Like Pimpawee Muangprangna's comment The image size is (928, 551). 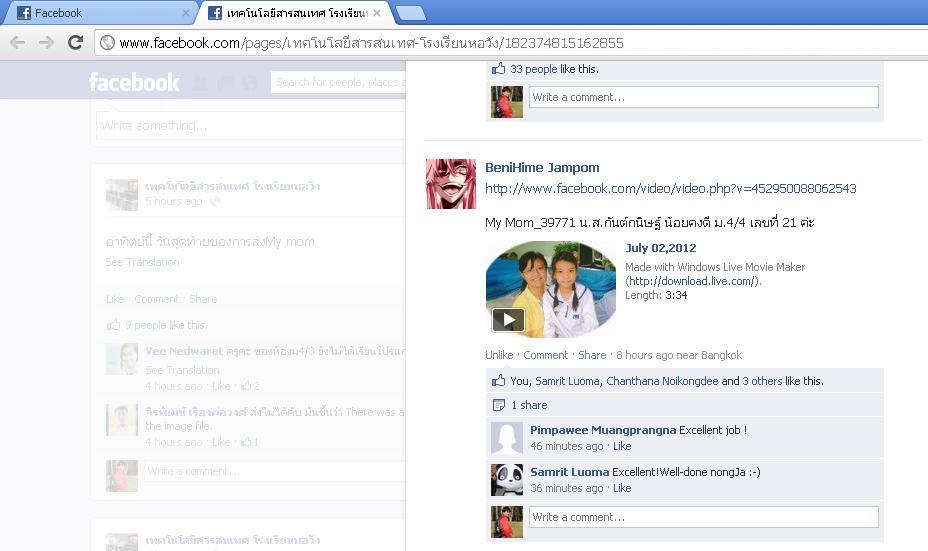622,446
